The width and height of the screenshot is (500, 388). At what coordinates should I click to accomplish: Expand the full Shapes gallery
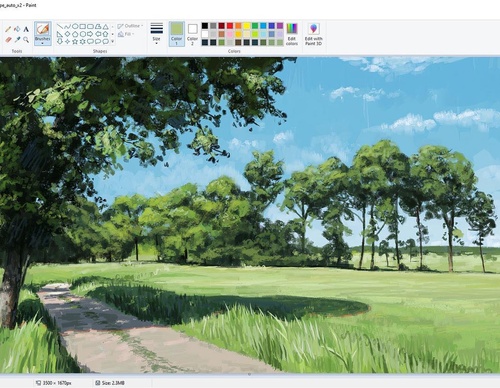pyautogui.click(x=112, y=41)
